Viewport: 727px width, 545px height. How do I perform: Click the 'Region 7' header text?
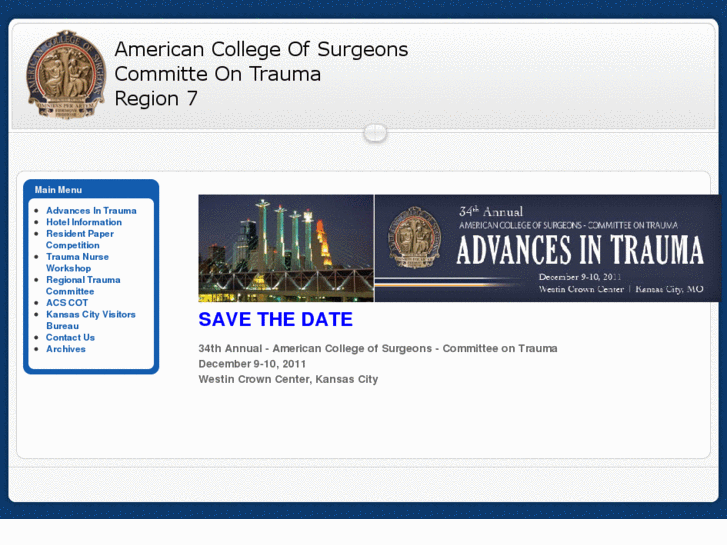click(156, 98)
